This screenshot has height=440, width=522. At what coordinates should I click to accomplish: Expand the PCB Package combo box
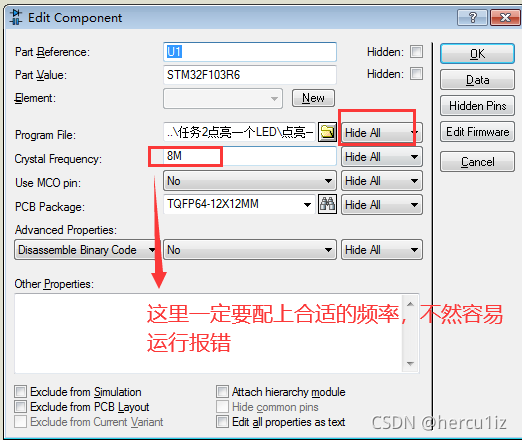click(239, 204)
